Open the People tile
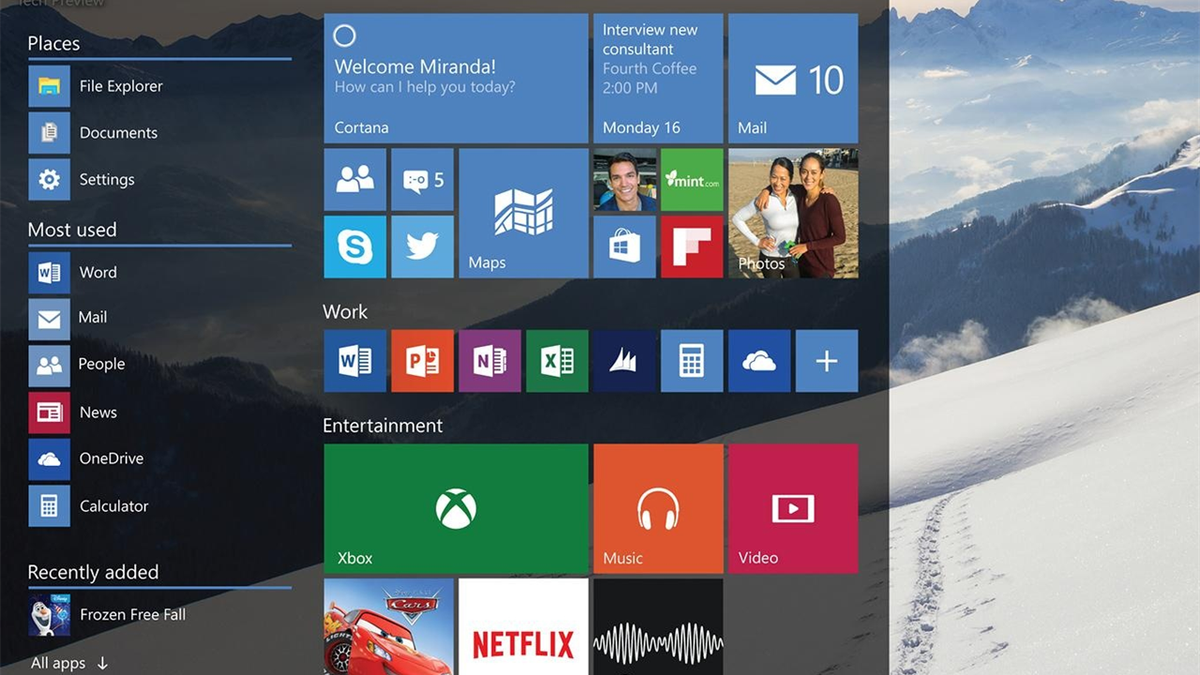Image resolution: width=1200 pixels, height=675 pixels. (x=355, y=180)
